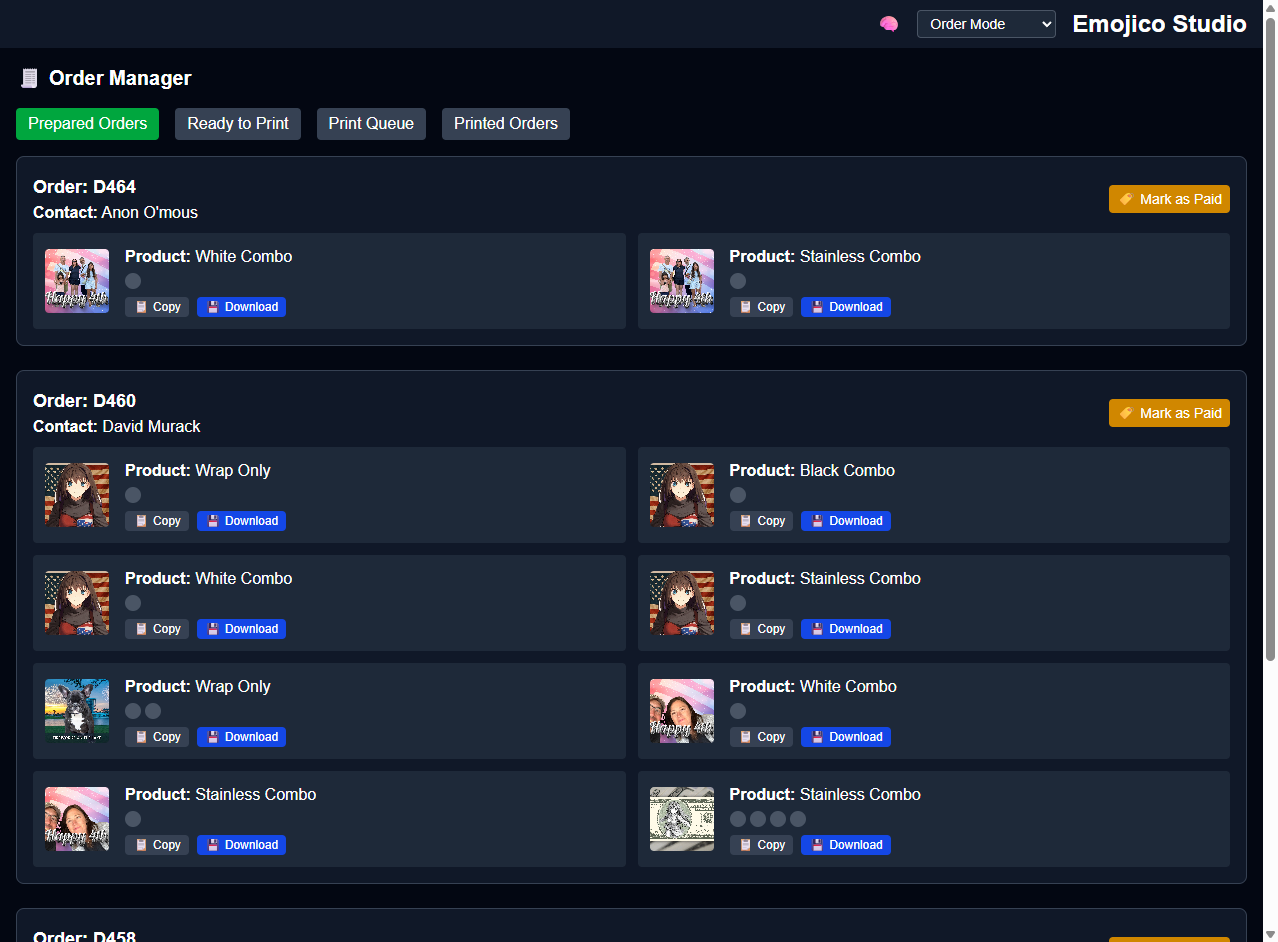This screenshot has width=1278, height=942.
Task: Download D460 Happy 4th White Combo design
Action: pos(846,737)
